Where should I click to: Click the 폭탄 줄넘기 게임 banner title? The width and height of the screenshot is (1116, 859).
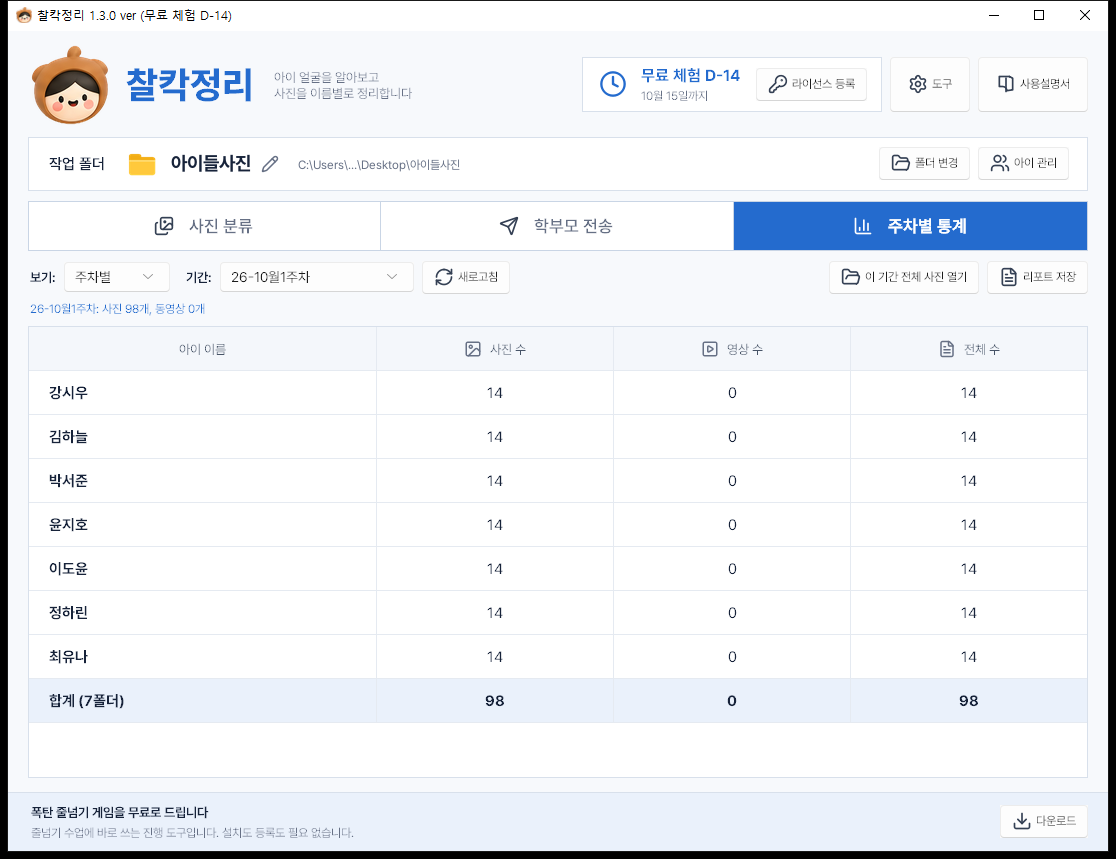click(120, 812)
